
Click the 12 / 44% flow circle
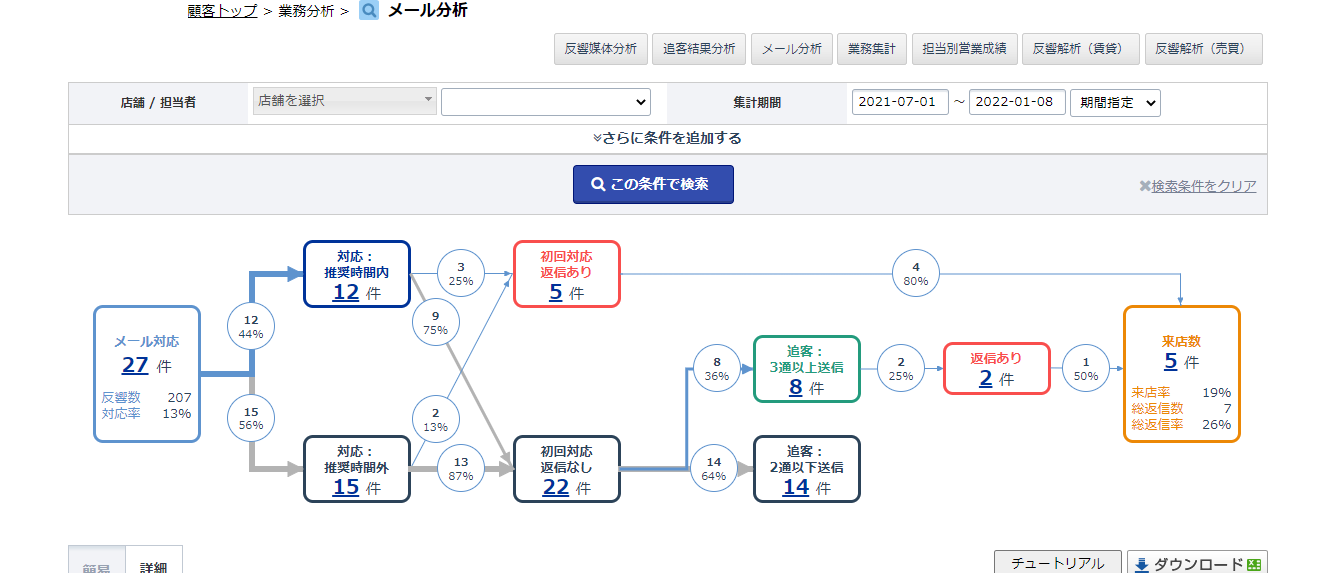pyautogui.click(x=251, y=326)
